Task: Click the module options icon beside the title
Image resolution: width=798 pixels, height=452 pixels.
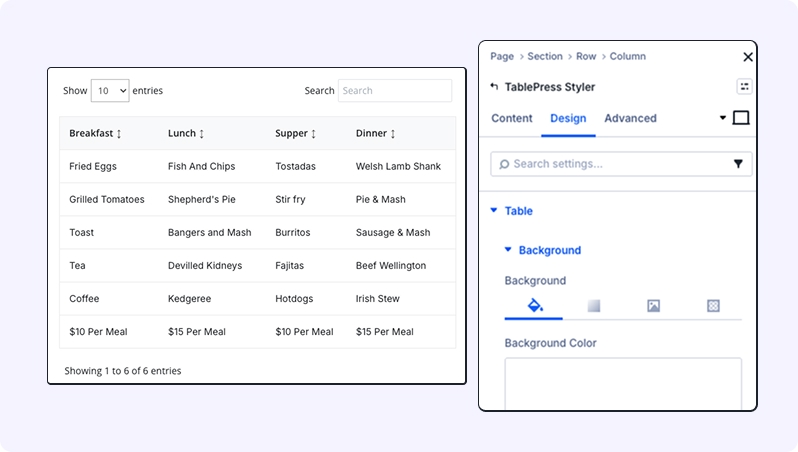Action: 744,87
